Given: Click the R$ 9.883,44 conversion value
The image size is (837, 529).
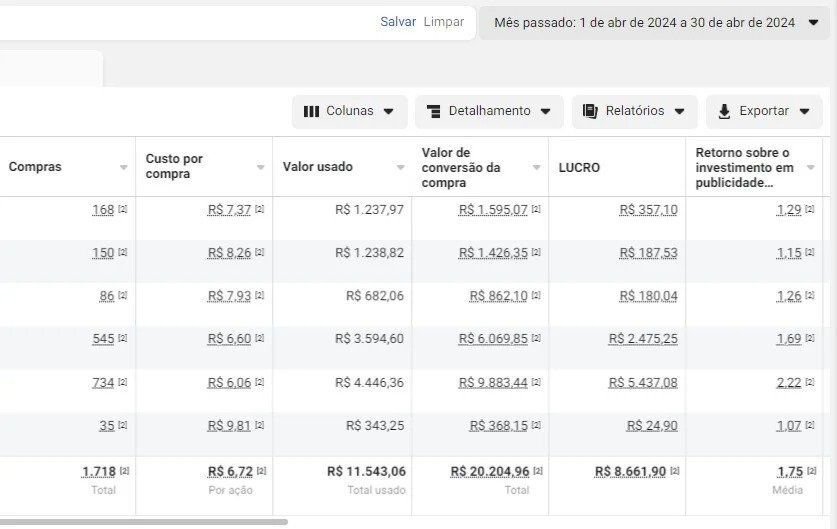Looking at the screenshot, I should 493,383.
